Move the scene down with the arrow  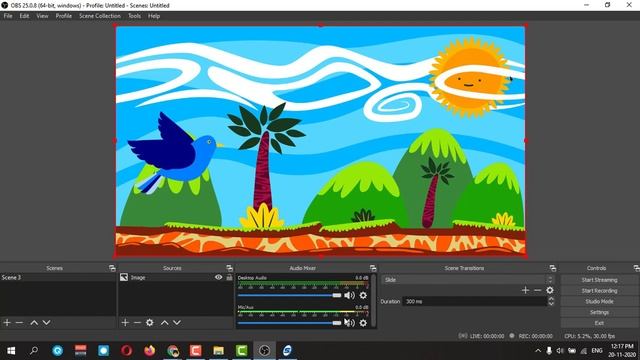(47, 322)
